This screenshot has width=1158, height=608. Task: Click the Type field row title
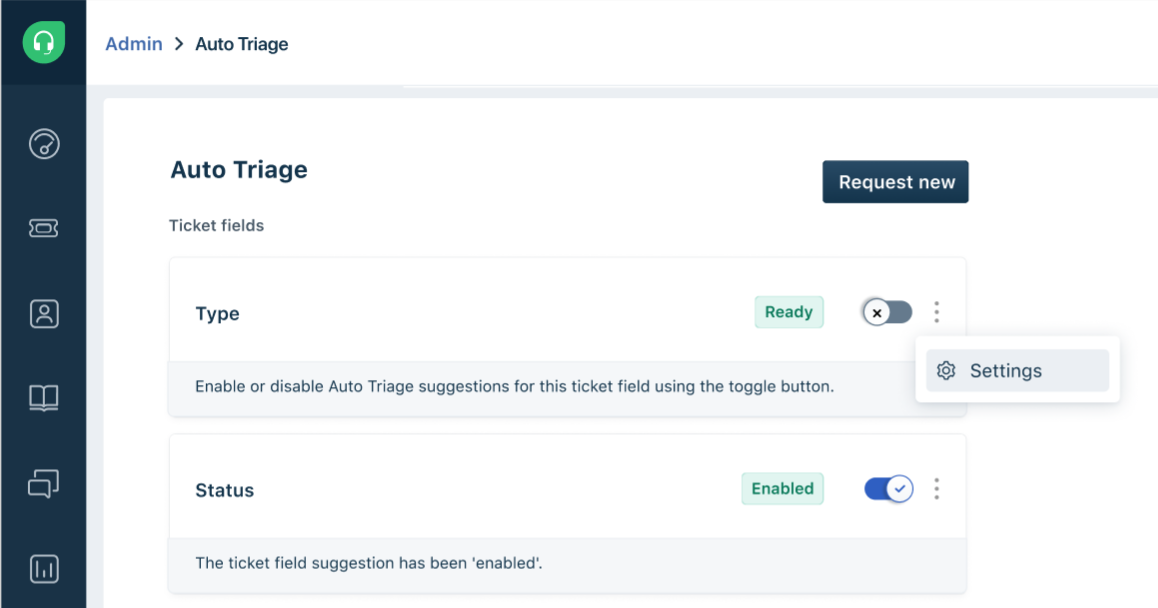point(217,314)
